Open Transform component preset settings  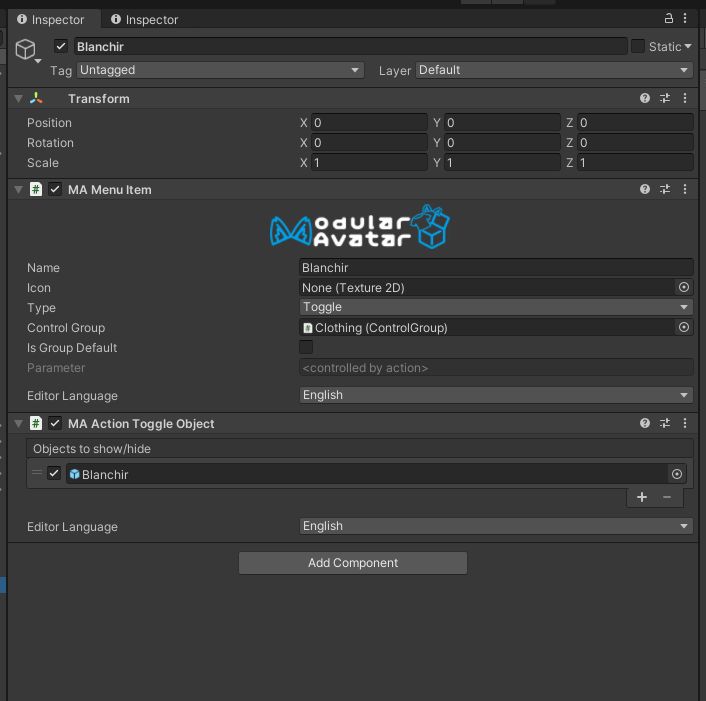click(665, 98)
